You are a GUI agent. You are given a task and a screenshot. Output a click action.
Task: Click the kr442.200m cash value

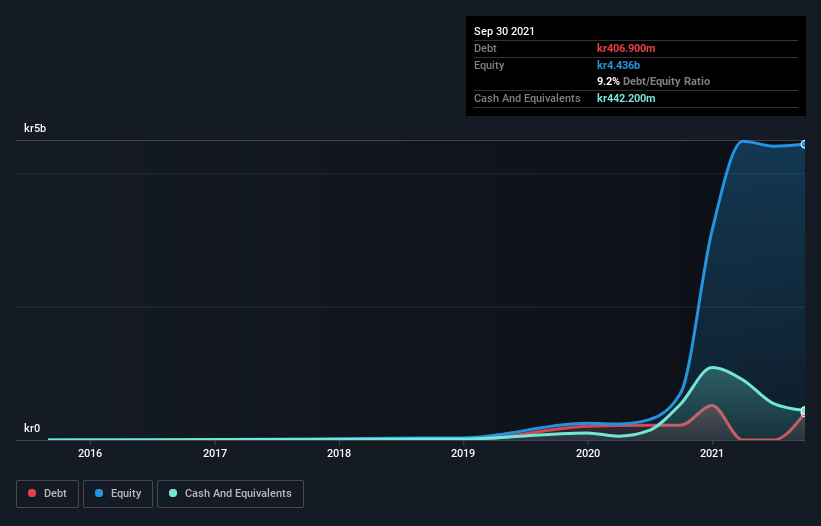(x=626, y=98)
